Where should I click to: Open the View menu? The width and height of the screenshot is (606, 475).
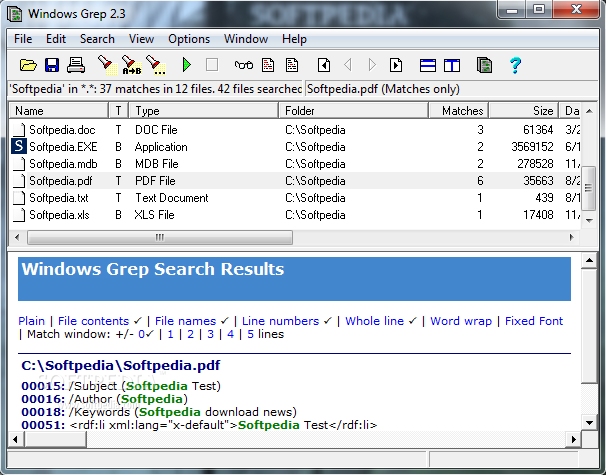pyautogui.click(x=141, y=39)
